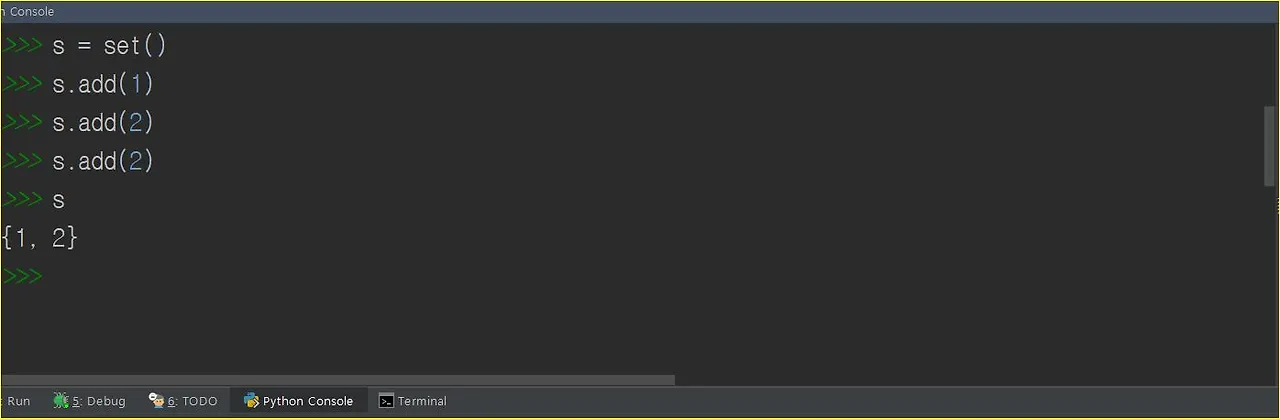
Task: Click the Console panel title bar
Action: [x=640, y=11]
